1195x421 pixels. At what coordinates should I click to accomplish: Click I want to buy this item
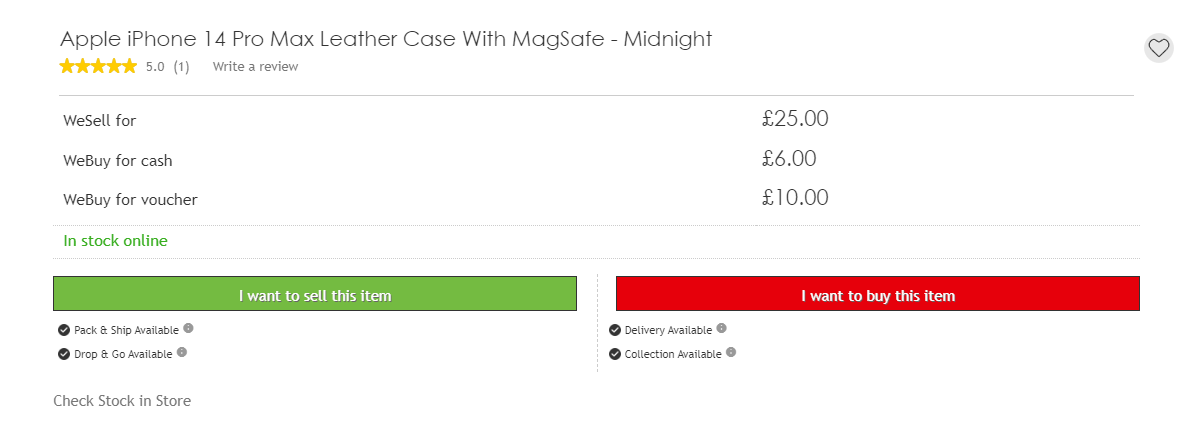click(878, 294)
